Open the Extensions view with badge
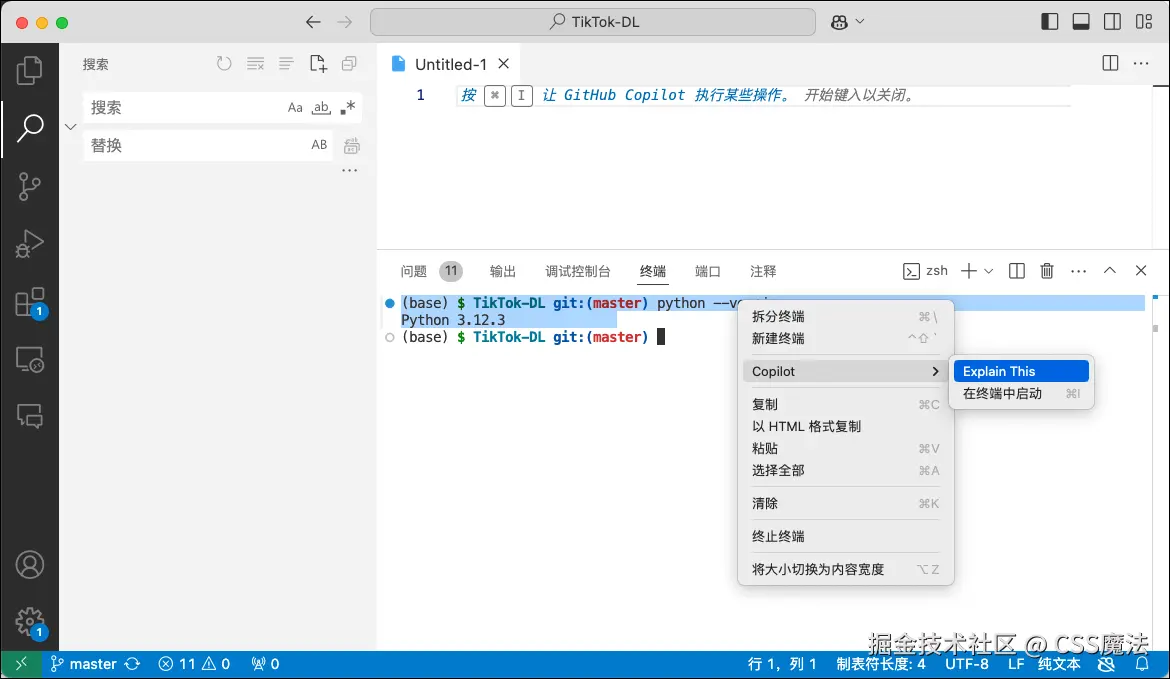The width and height of the screenshot is (1170, 679). [x=30, y=303]
